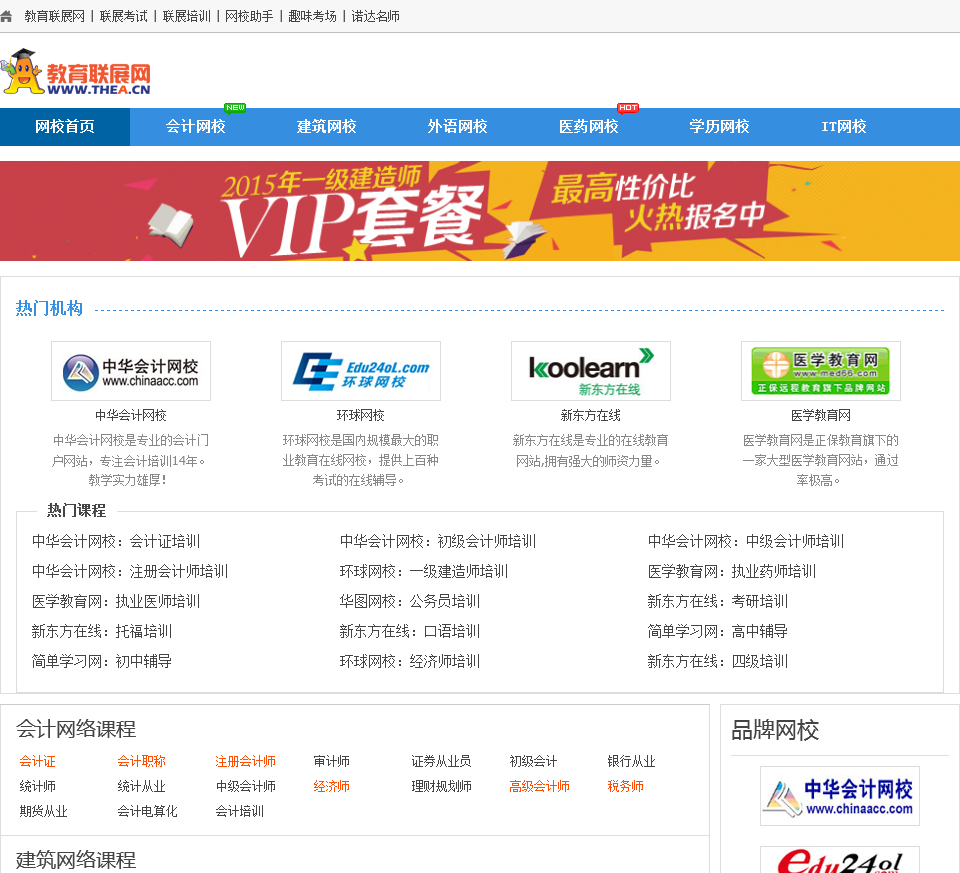The width and height of the screenshot is (960, 873).
Task: Open 中华会计网校 logo under 品牌网校
Action: pyautogui.click(x=839, y=796)
